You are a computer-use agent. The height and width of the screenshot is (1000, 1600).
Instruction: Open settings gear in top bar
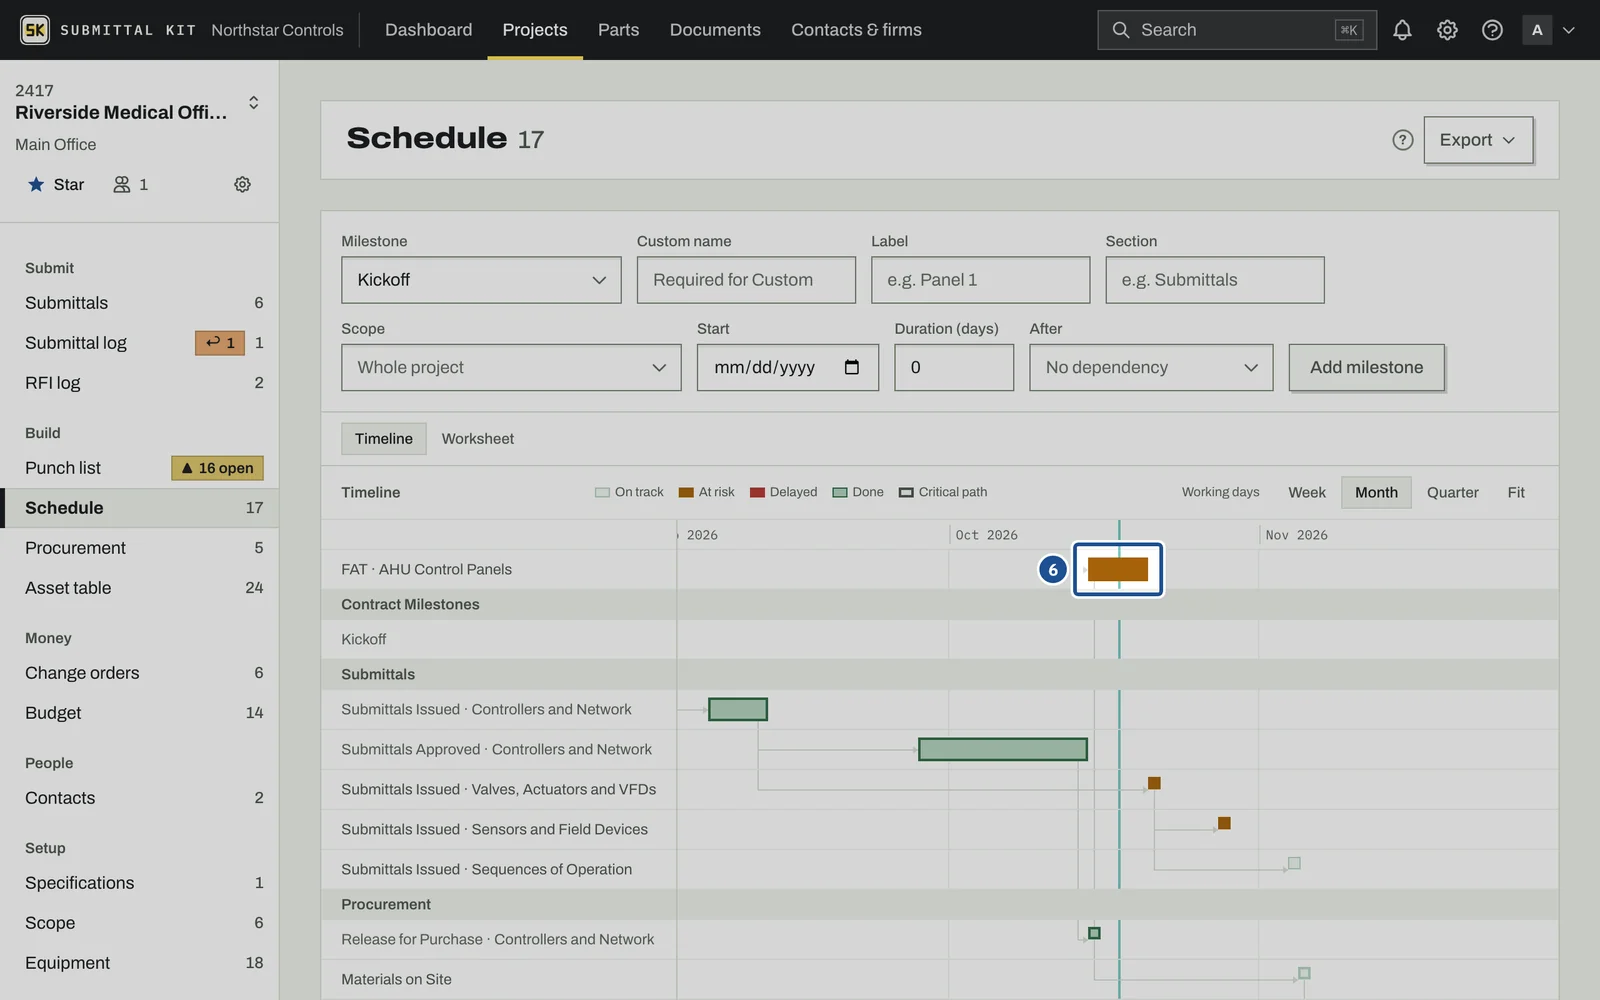pyautogui.click(x=1447, y=30)
